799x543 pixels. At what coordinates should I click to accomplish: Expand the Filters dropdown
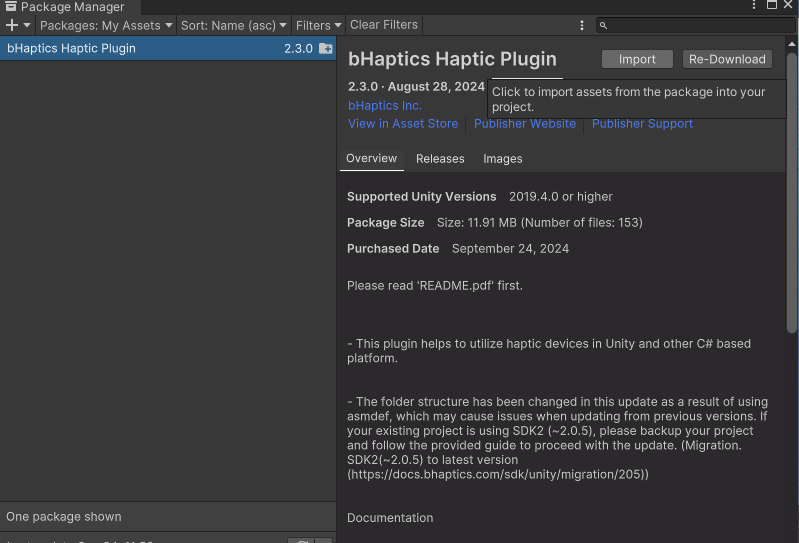318,25
